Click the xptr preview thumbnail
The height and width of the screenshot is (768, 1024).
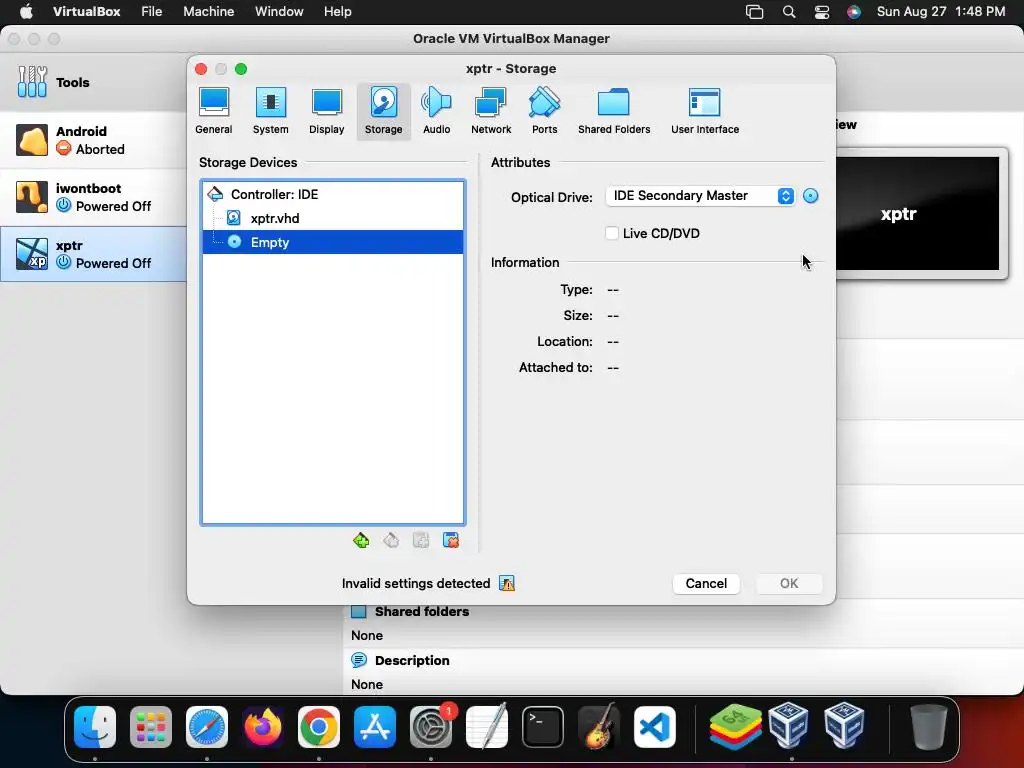pos(918,213)
